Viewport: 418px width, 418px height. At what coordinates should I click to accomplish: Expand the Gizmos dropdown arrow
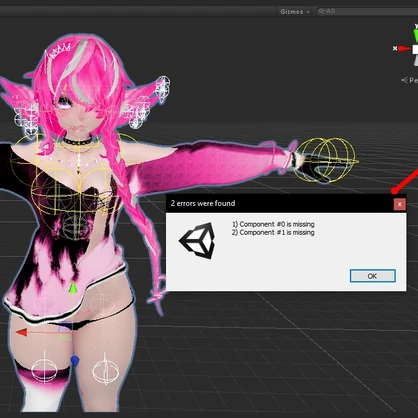tap(308, 12)
